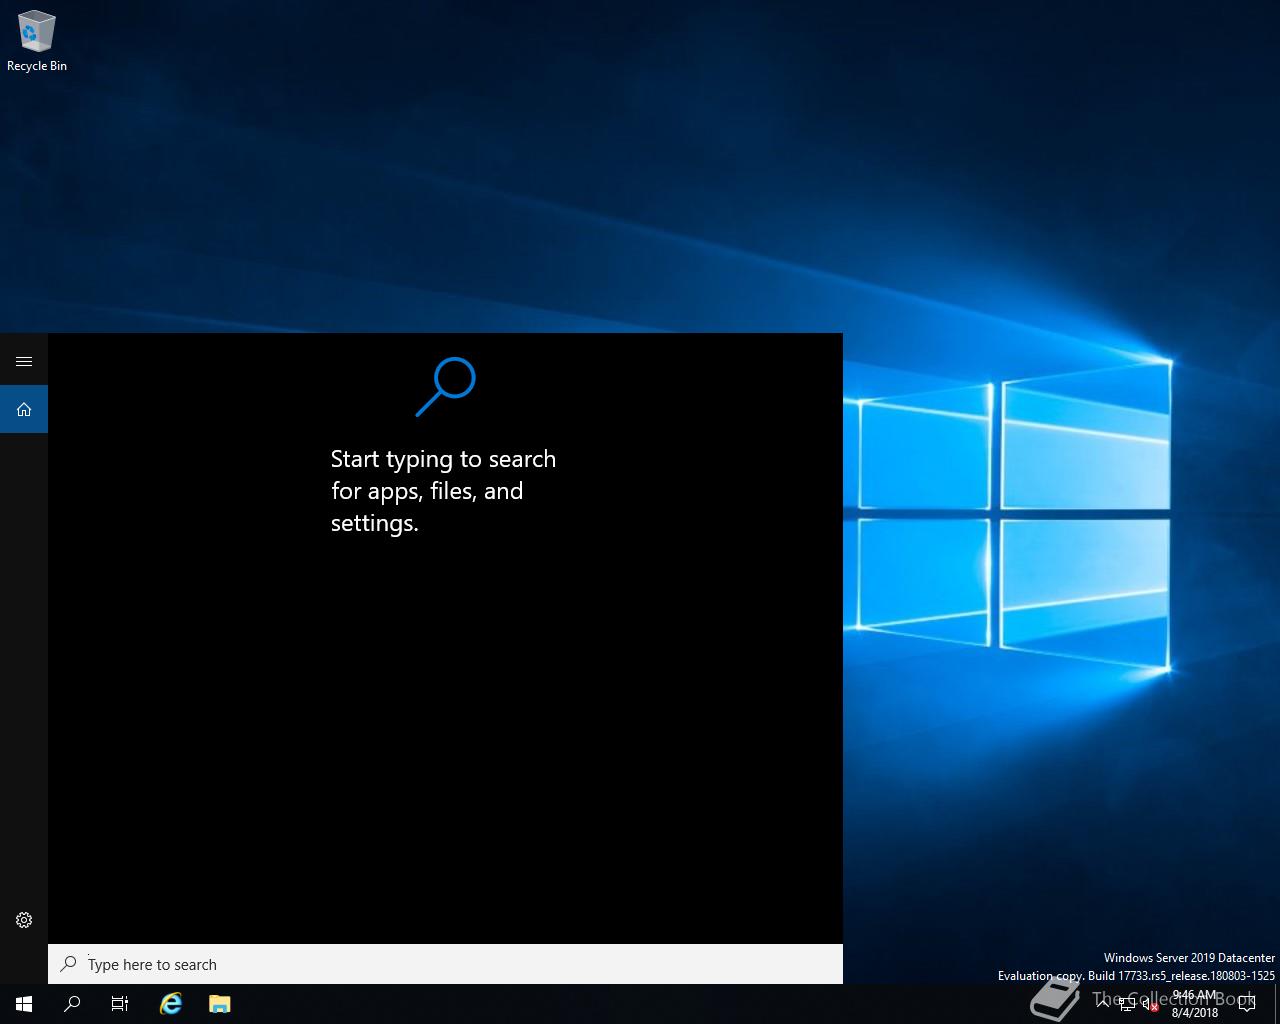Open File Explorer from the taskbar
1280x1024 pixels.
220,1004
